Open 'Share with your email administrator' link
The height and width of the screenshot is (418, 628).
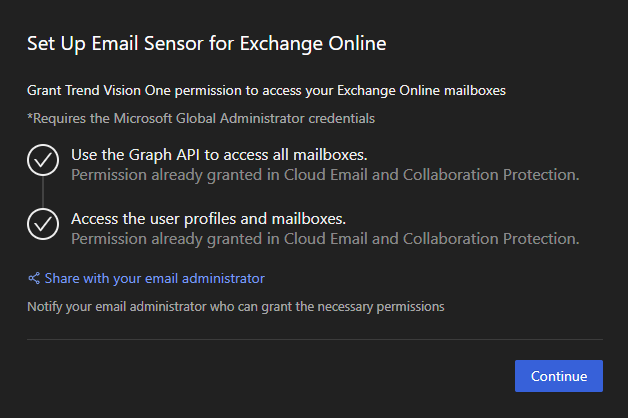(154, 278)
